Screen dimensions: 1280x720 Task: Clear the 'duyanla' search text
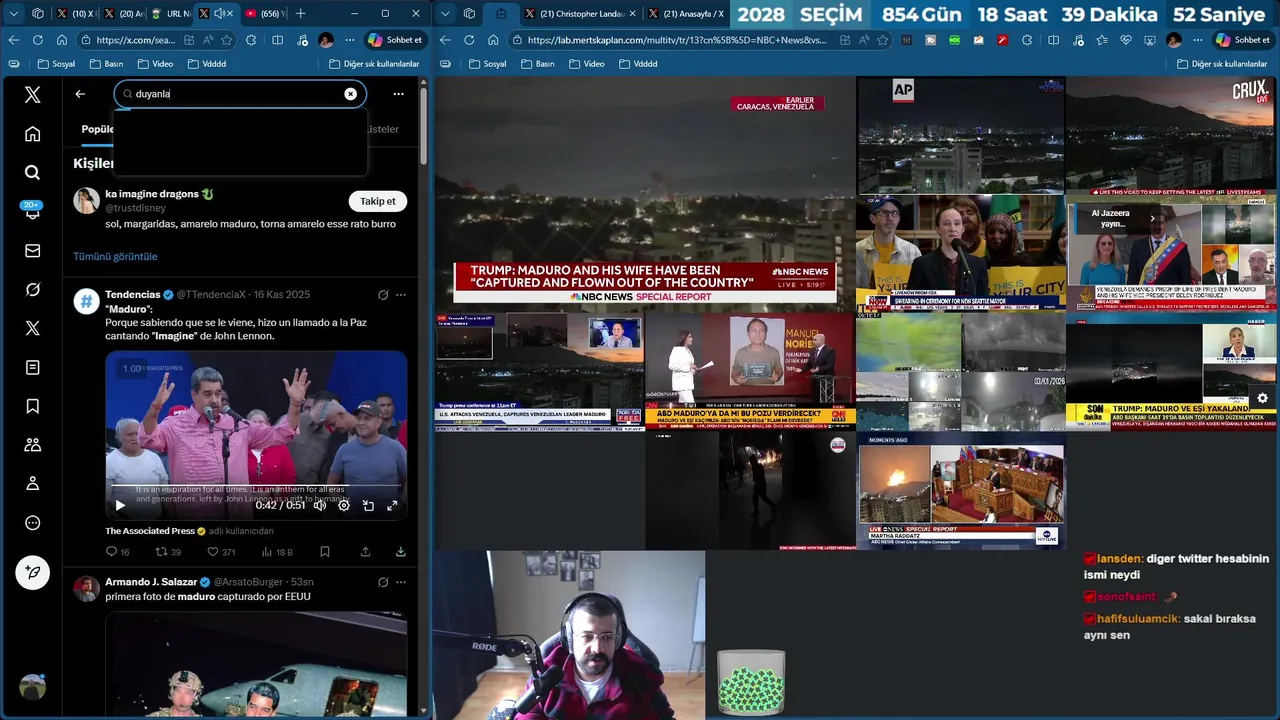pyautogui.click(x=351, y=94)
